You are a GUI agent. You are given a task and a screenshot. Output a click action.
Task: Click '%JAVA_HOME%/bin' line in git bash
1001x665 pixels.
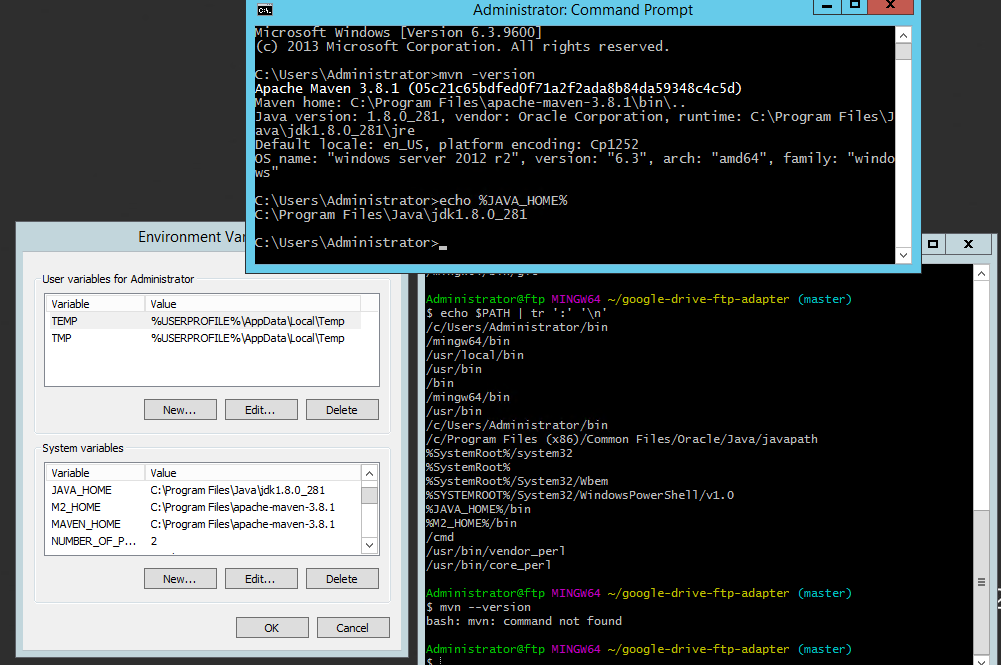[x=478, y=509]
